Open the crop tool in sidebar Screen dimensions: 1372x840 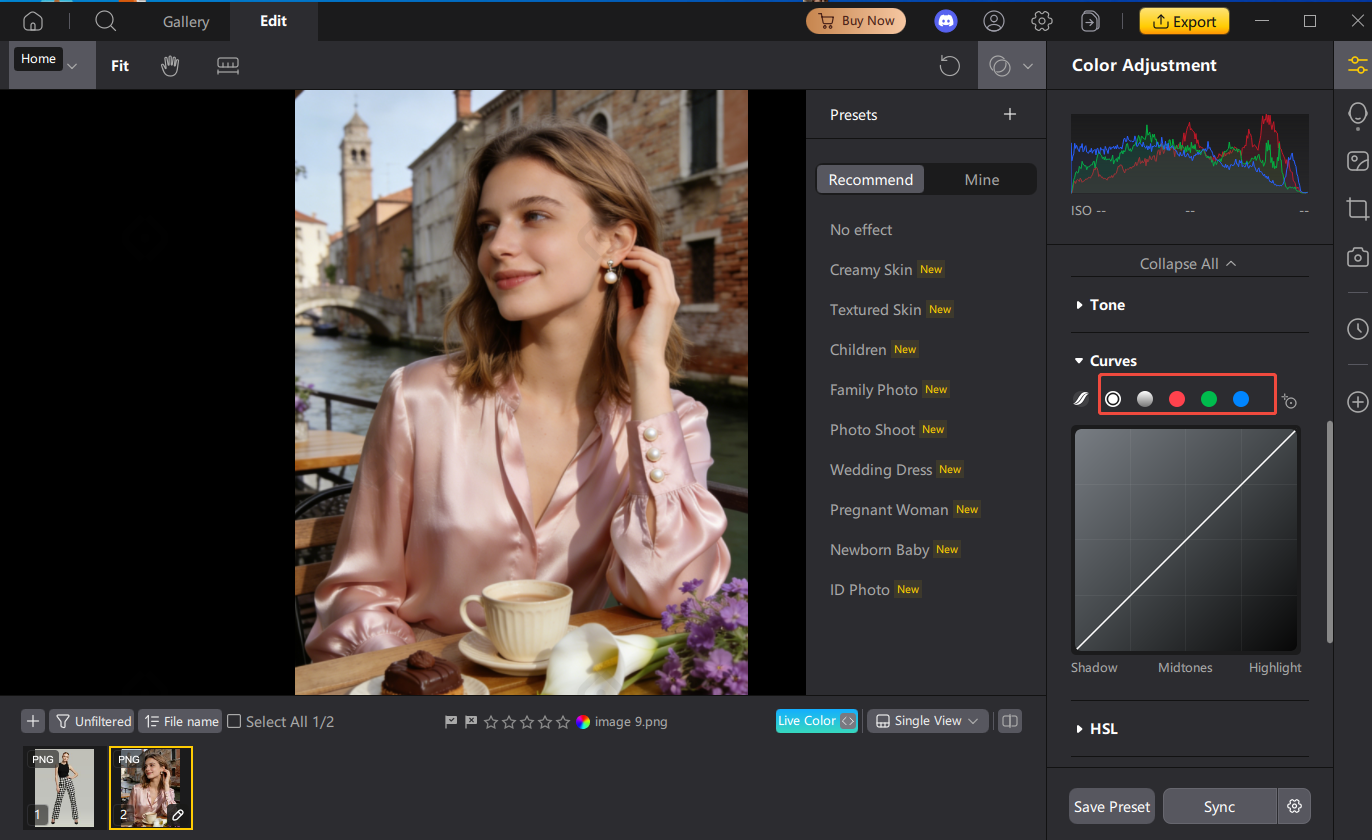pos(1357,209)
